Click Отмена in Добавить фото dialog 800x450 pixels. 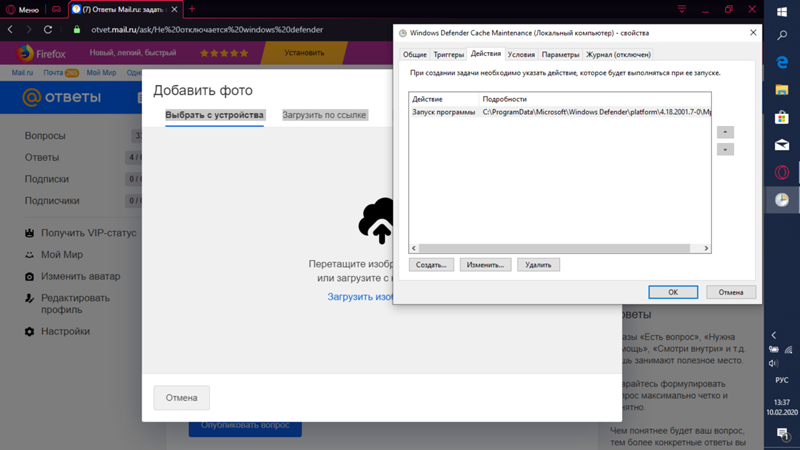(182, 397)
